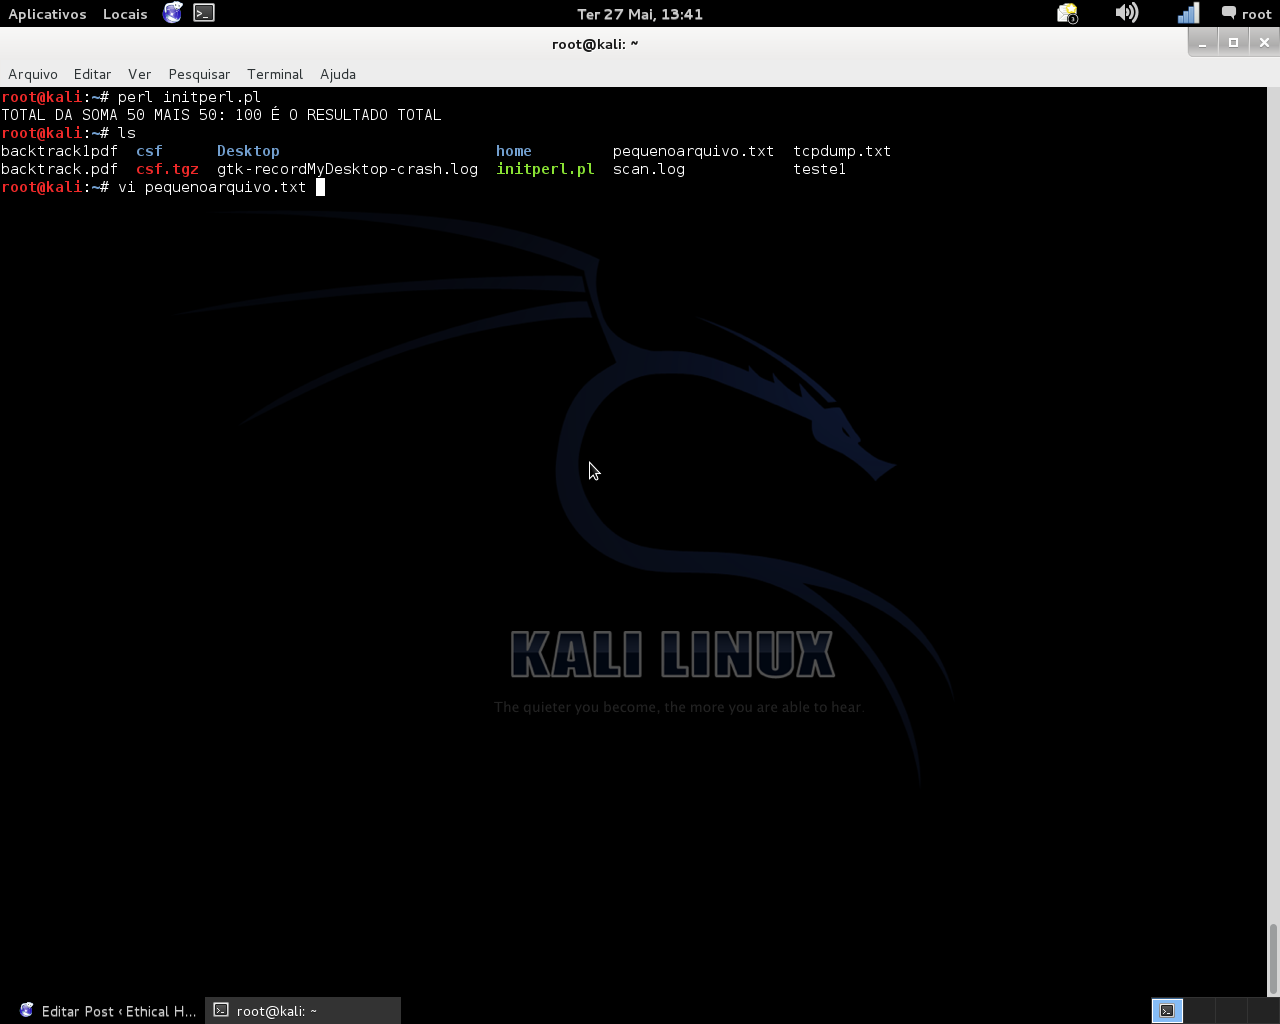1280x1024 pixels.
Task: Click the 'home' directory name
Action: tap(514, 151)
